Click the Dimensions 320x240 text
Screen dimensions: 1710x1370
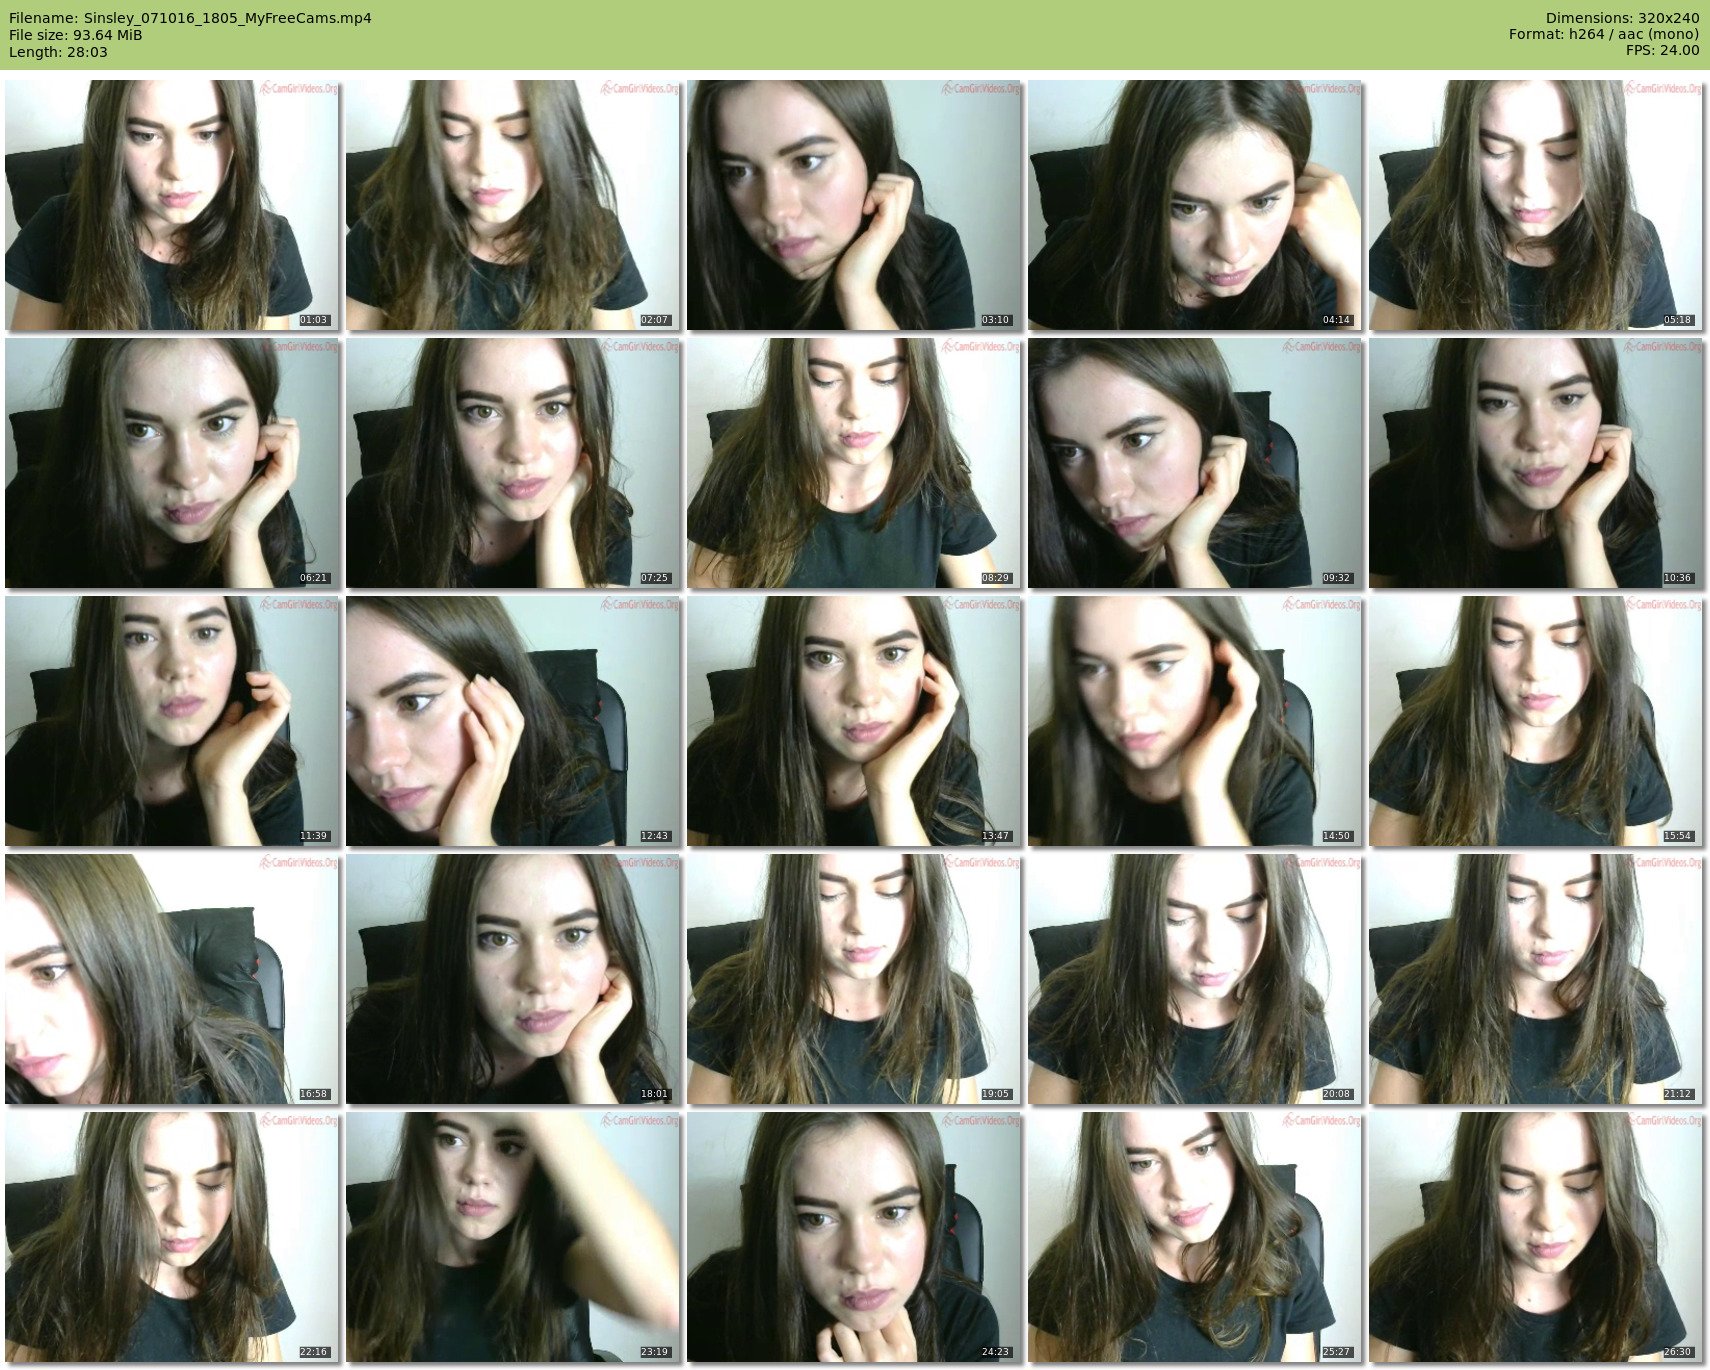(x=1622, y=18)
